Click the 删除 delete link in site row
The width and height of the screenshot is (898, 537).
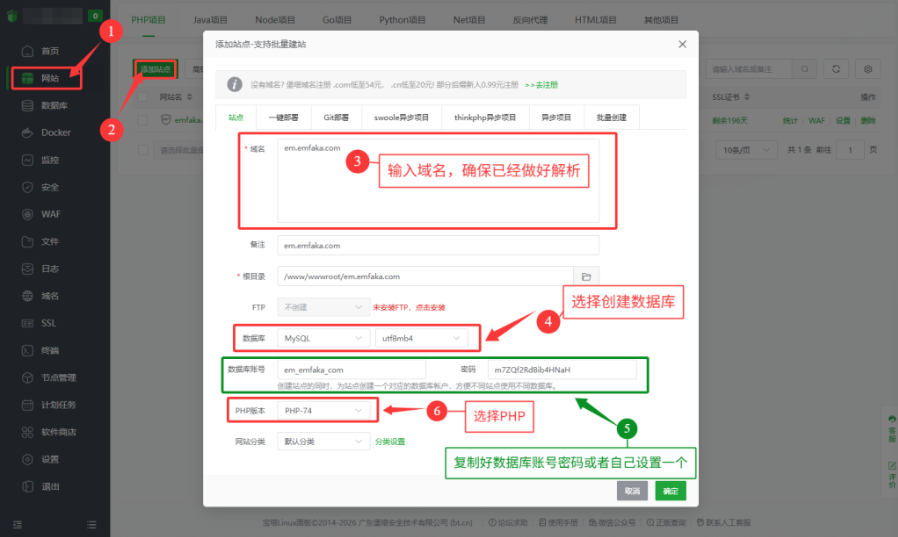click(868, 121)
